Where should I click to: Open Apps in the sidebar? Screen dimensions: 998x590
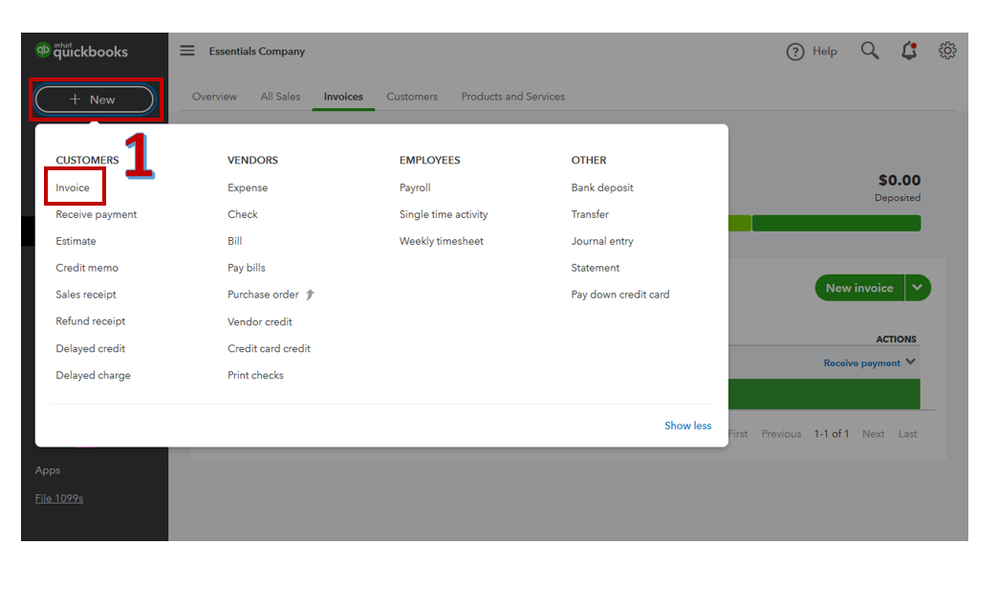click(x=48, y=470)
